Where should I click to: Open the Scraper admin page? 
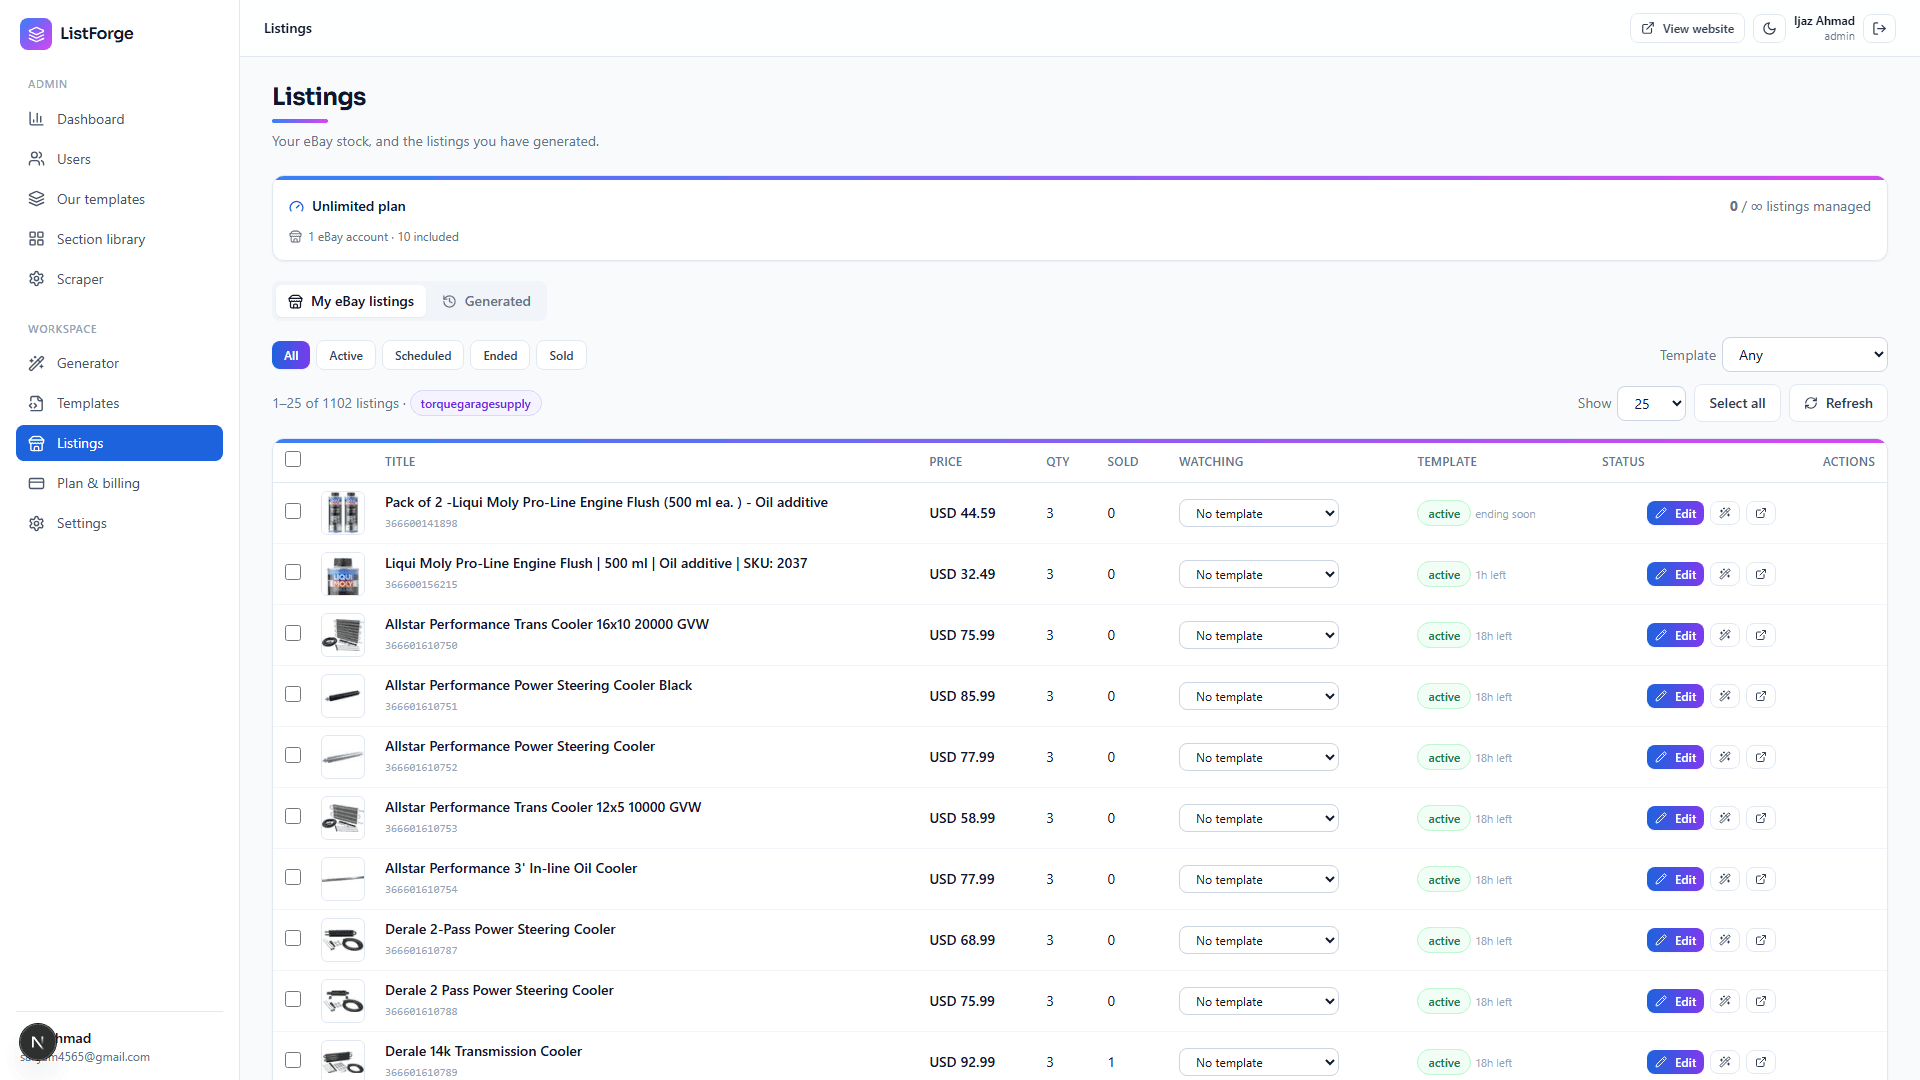119,279
